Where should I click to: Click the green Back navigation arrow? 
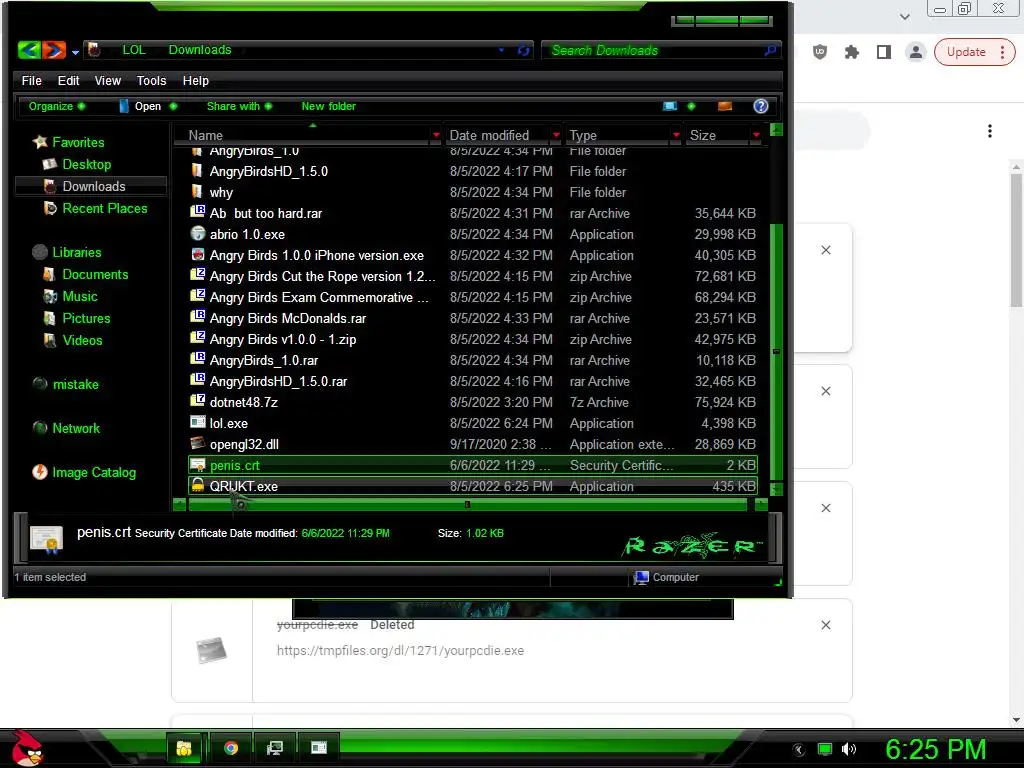[29, 50]
